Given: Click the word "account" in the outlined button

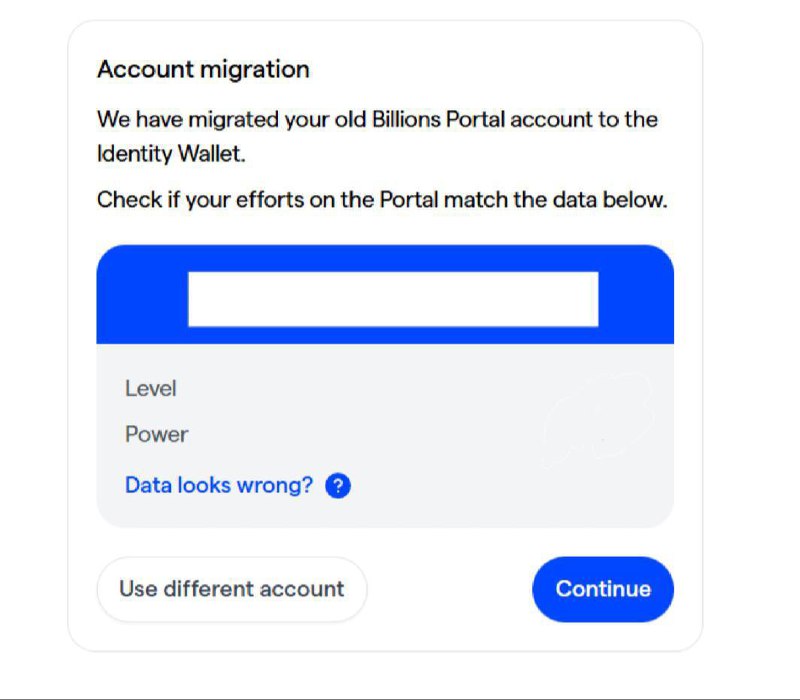Looking at the screenshot, I should click(303, 589).
